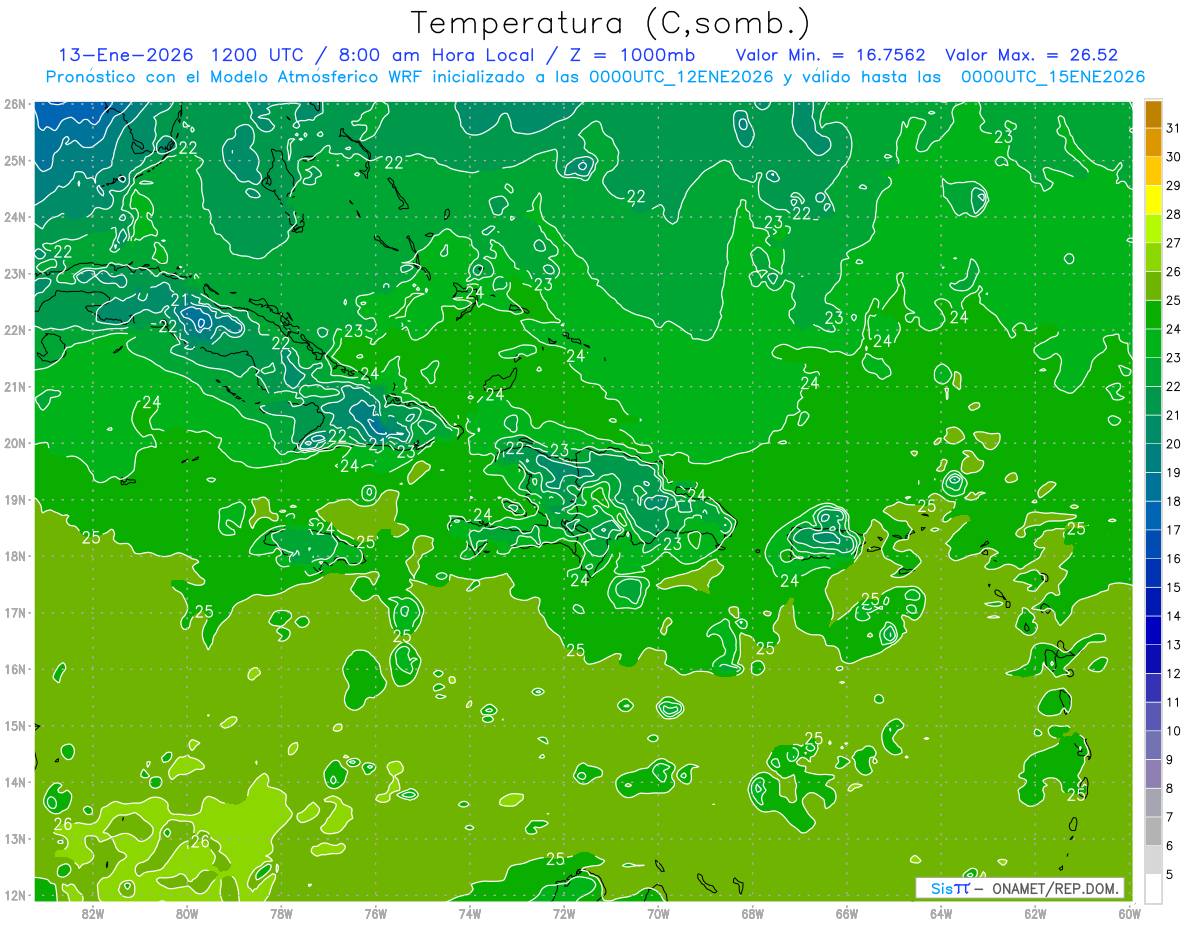Click the "70W" longitude axis label
The image size is (1200, 927).
tap(658, 912)
